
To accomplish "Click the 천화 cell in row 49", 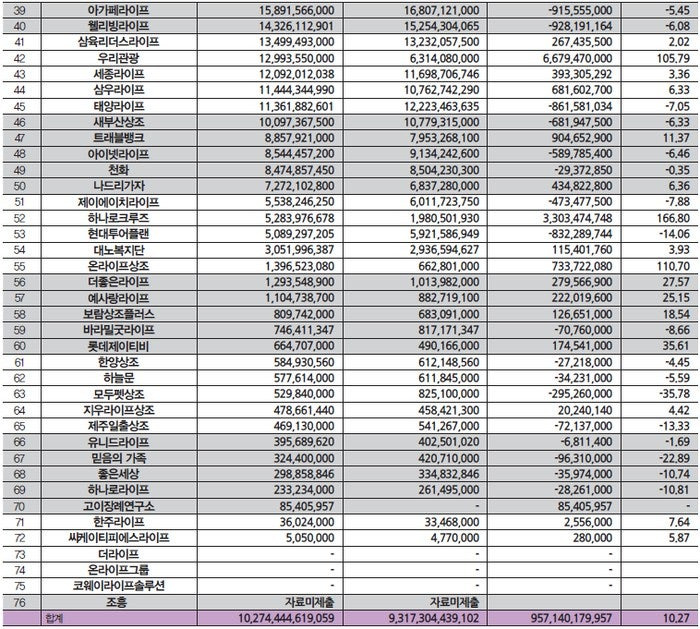I will tap(118, 170).
